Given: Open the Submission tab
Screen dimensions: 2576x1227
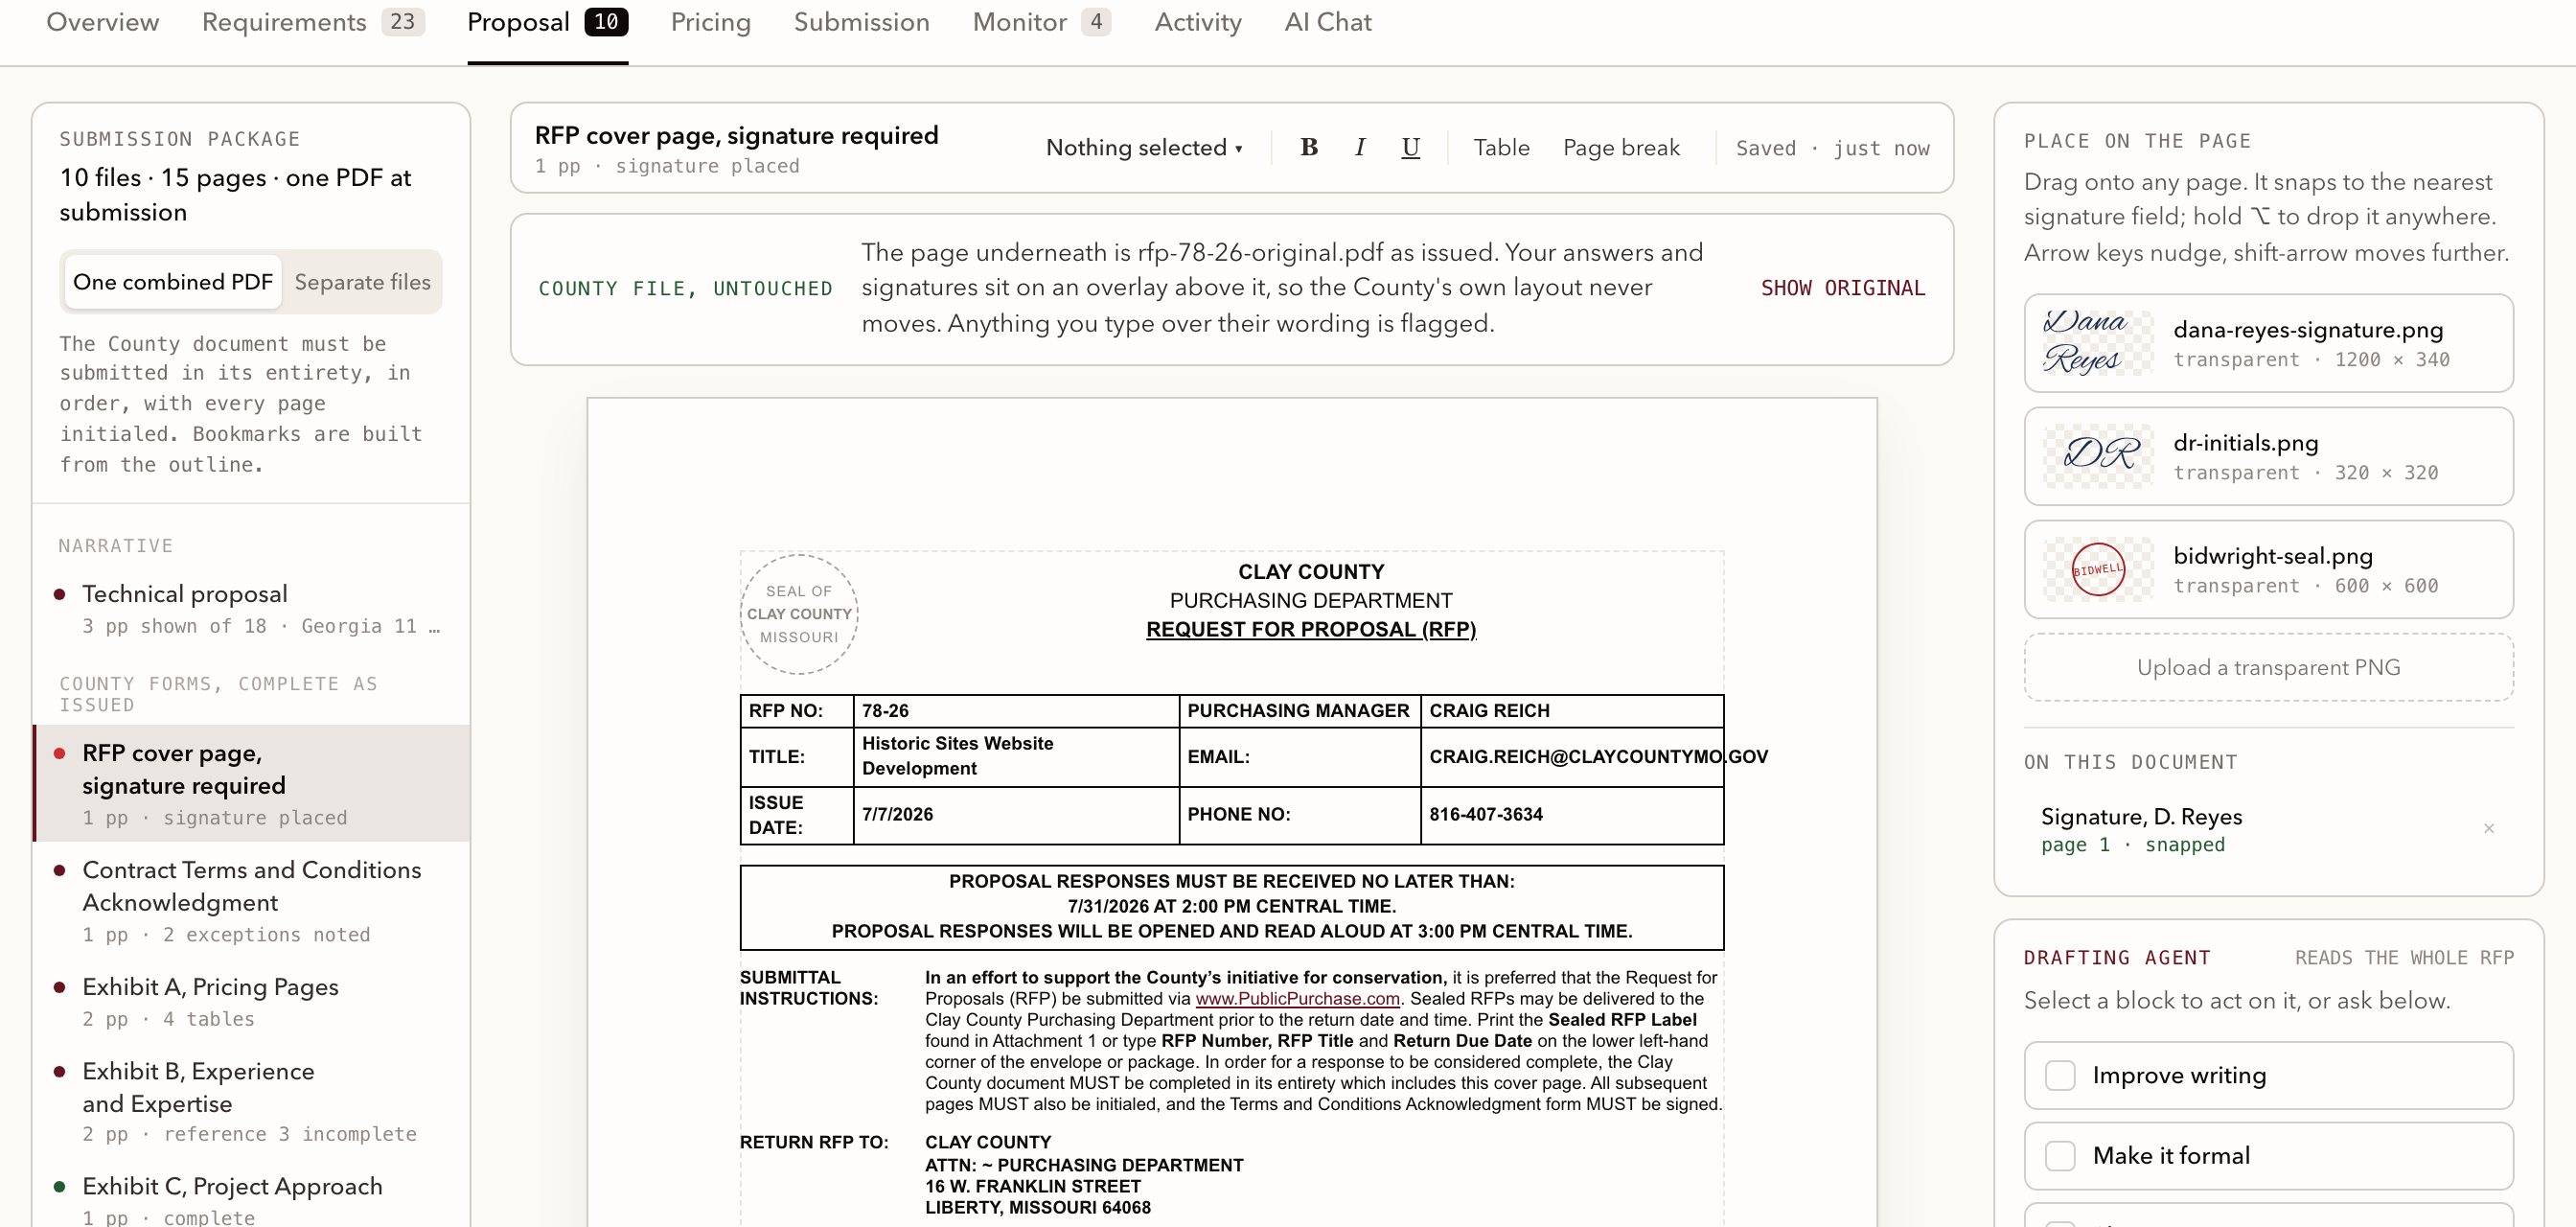Looking at the screenshot, I should click(x=861, y=22).
